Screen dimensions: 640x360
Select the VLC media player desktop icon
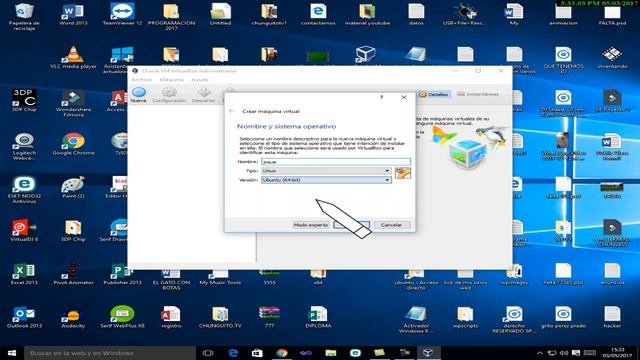click(73, 58)
